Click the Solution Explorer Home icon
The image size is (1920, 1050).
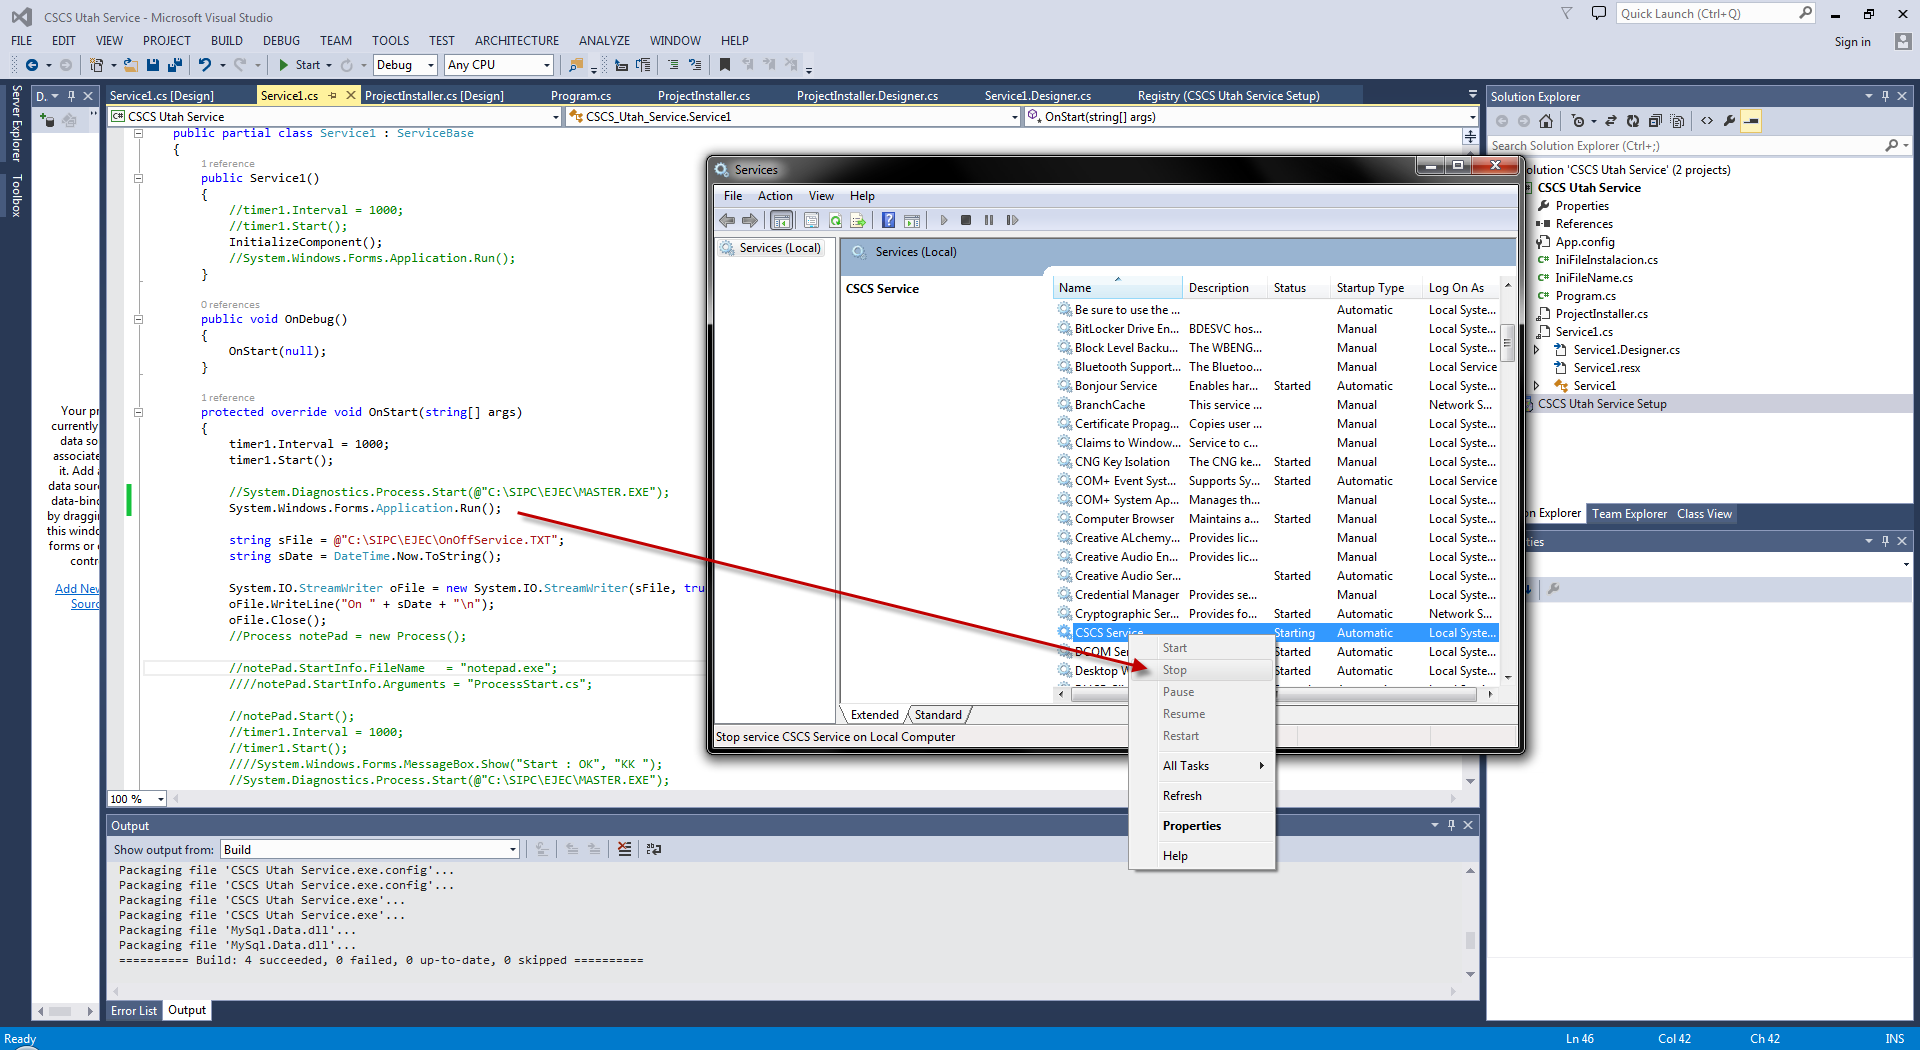1546,121
